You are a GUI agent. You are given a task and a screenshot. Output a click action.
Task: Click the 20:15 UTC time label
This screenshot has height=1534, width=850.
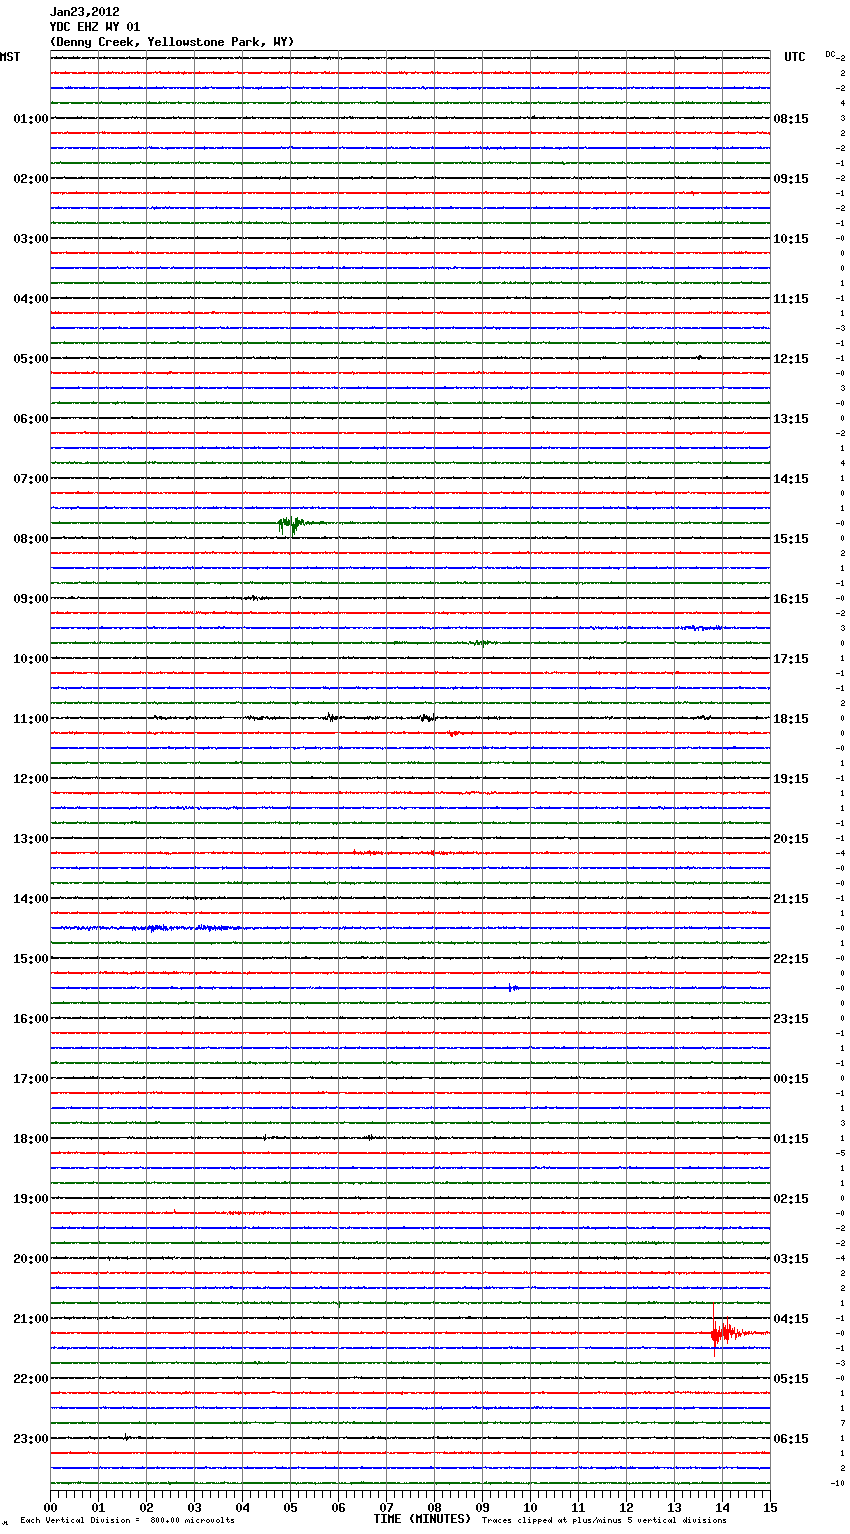point(791,839)
